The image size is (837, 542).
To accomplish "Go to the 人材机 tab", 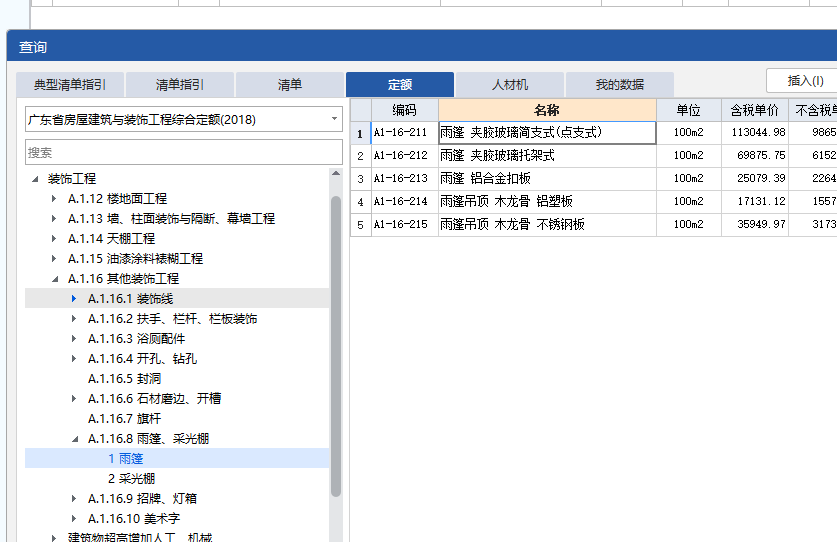I will click(x=510, y=85).
